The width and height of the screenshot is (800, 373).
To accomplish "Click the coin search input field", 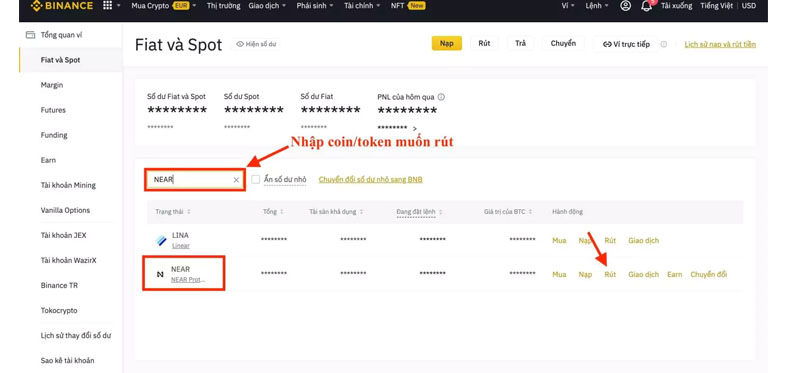I will (x=194, y=180).
